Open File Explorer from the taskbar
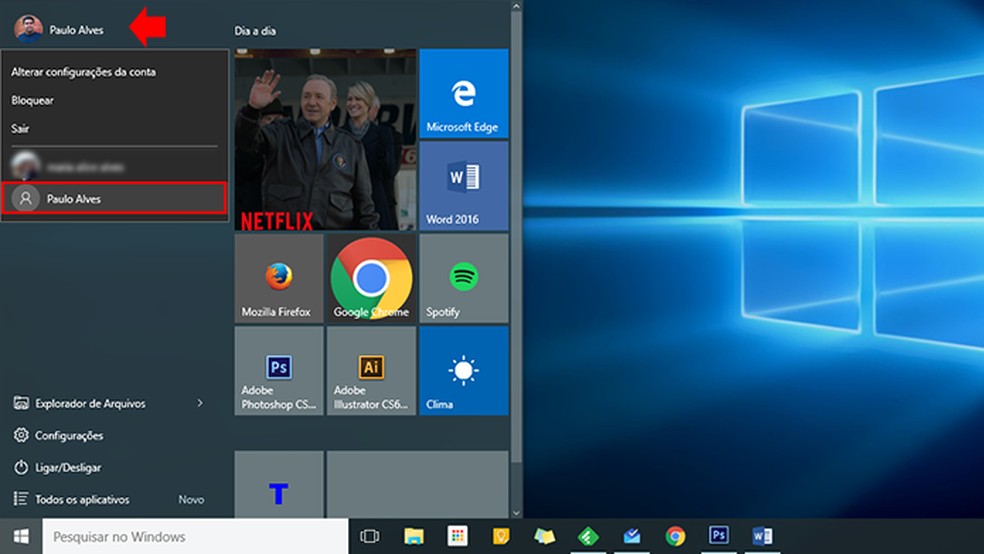The image size is (984, 554). (x=414, y=536)
